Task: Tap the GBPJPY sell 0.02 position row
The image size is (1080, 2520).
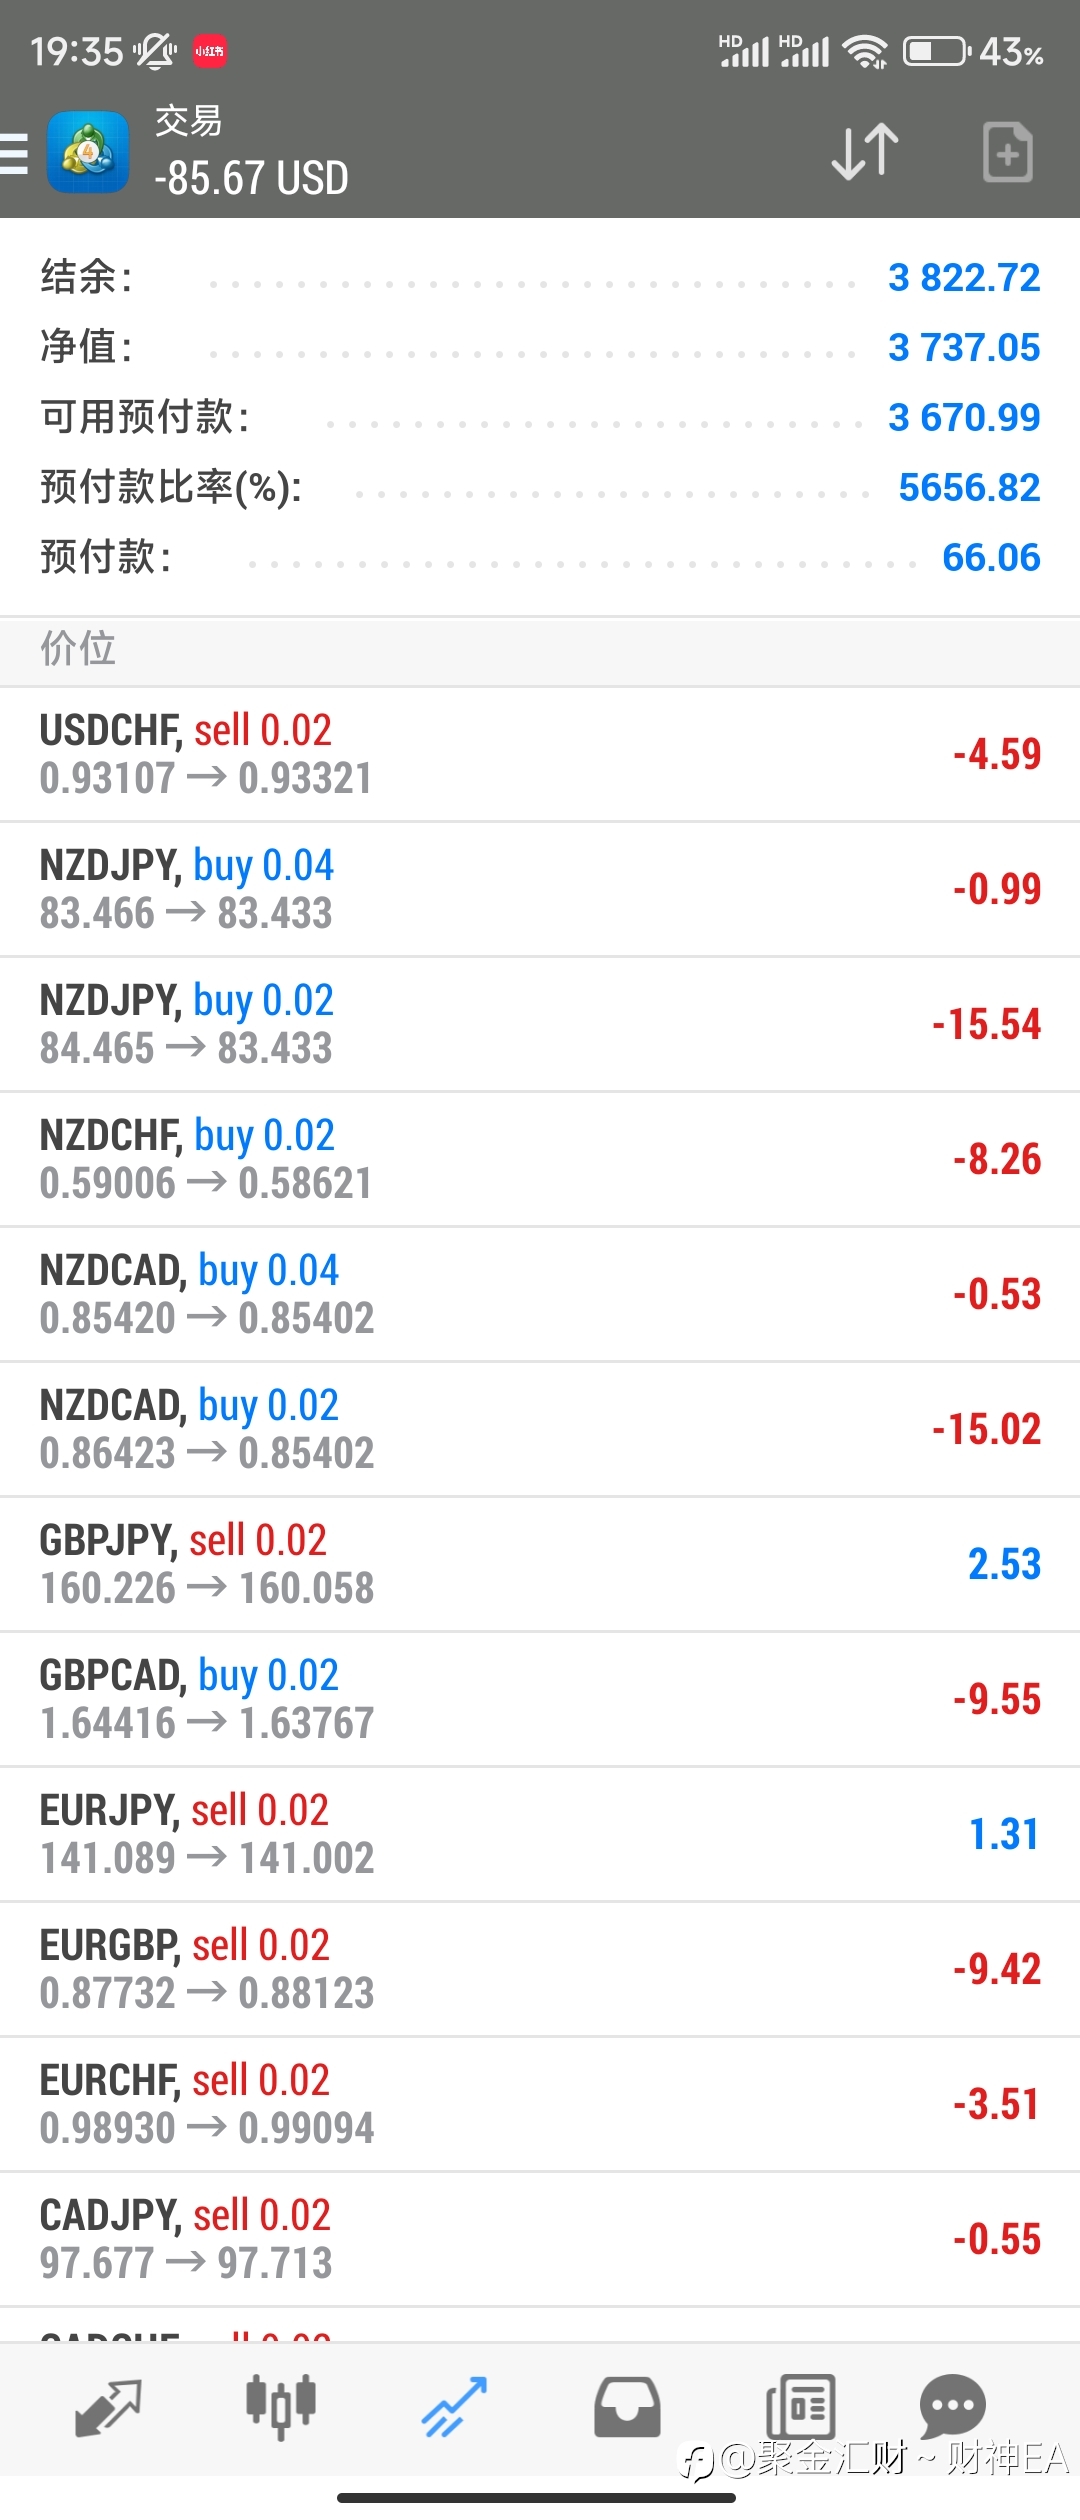Action: [540, 1564]
